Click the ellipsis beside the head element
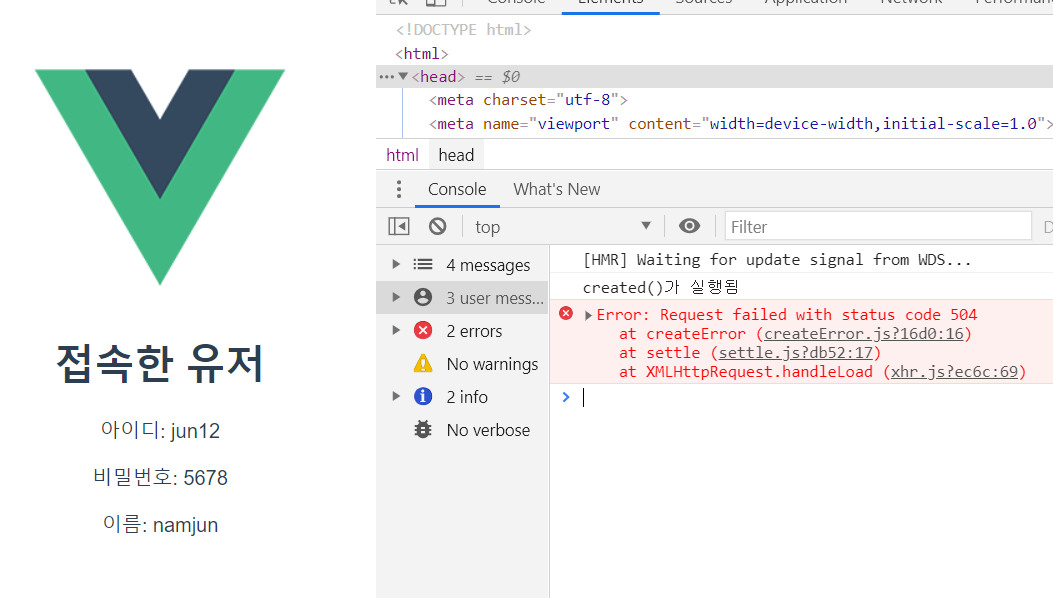 pos(386,77)
